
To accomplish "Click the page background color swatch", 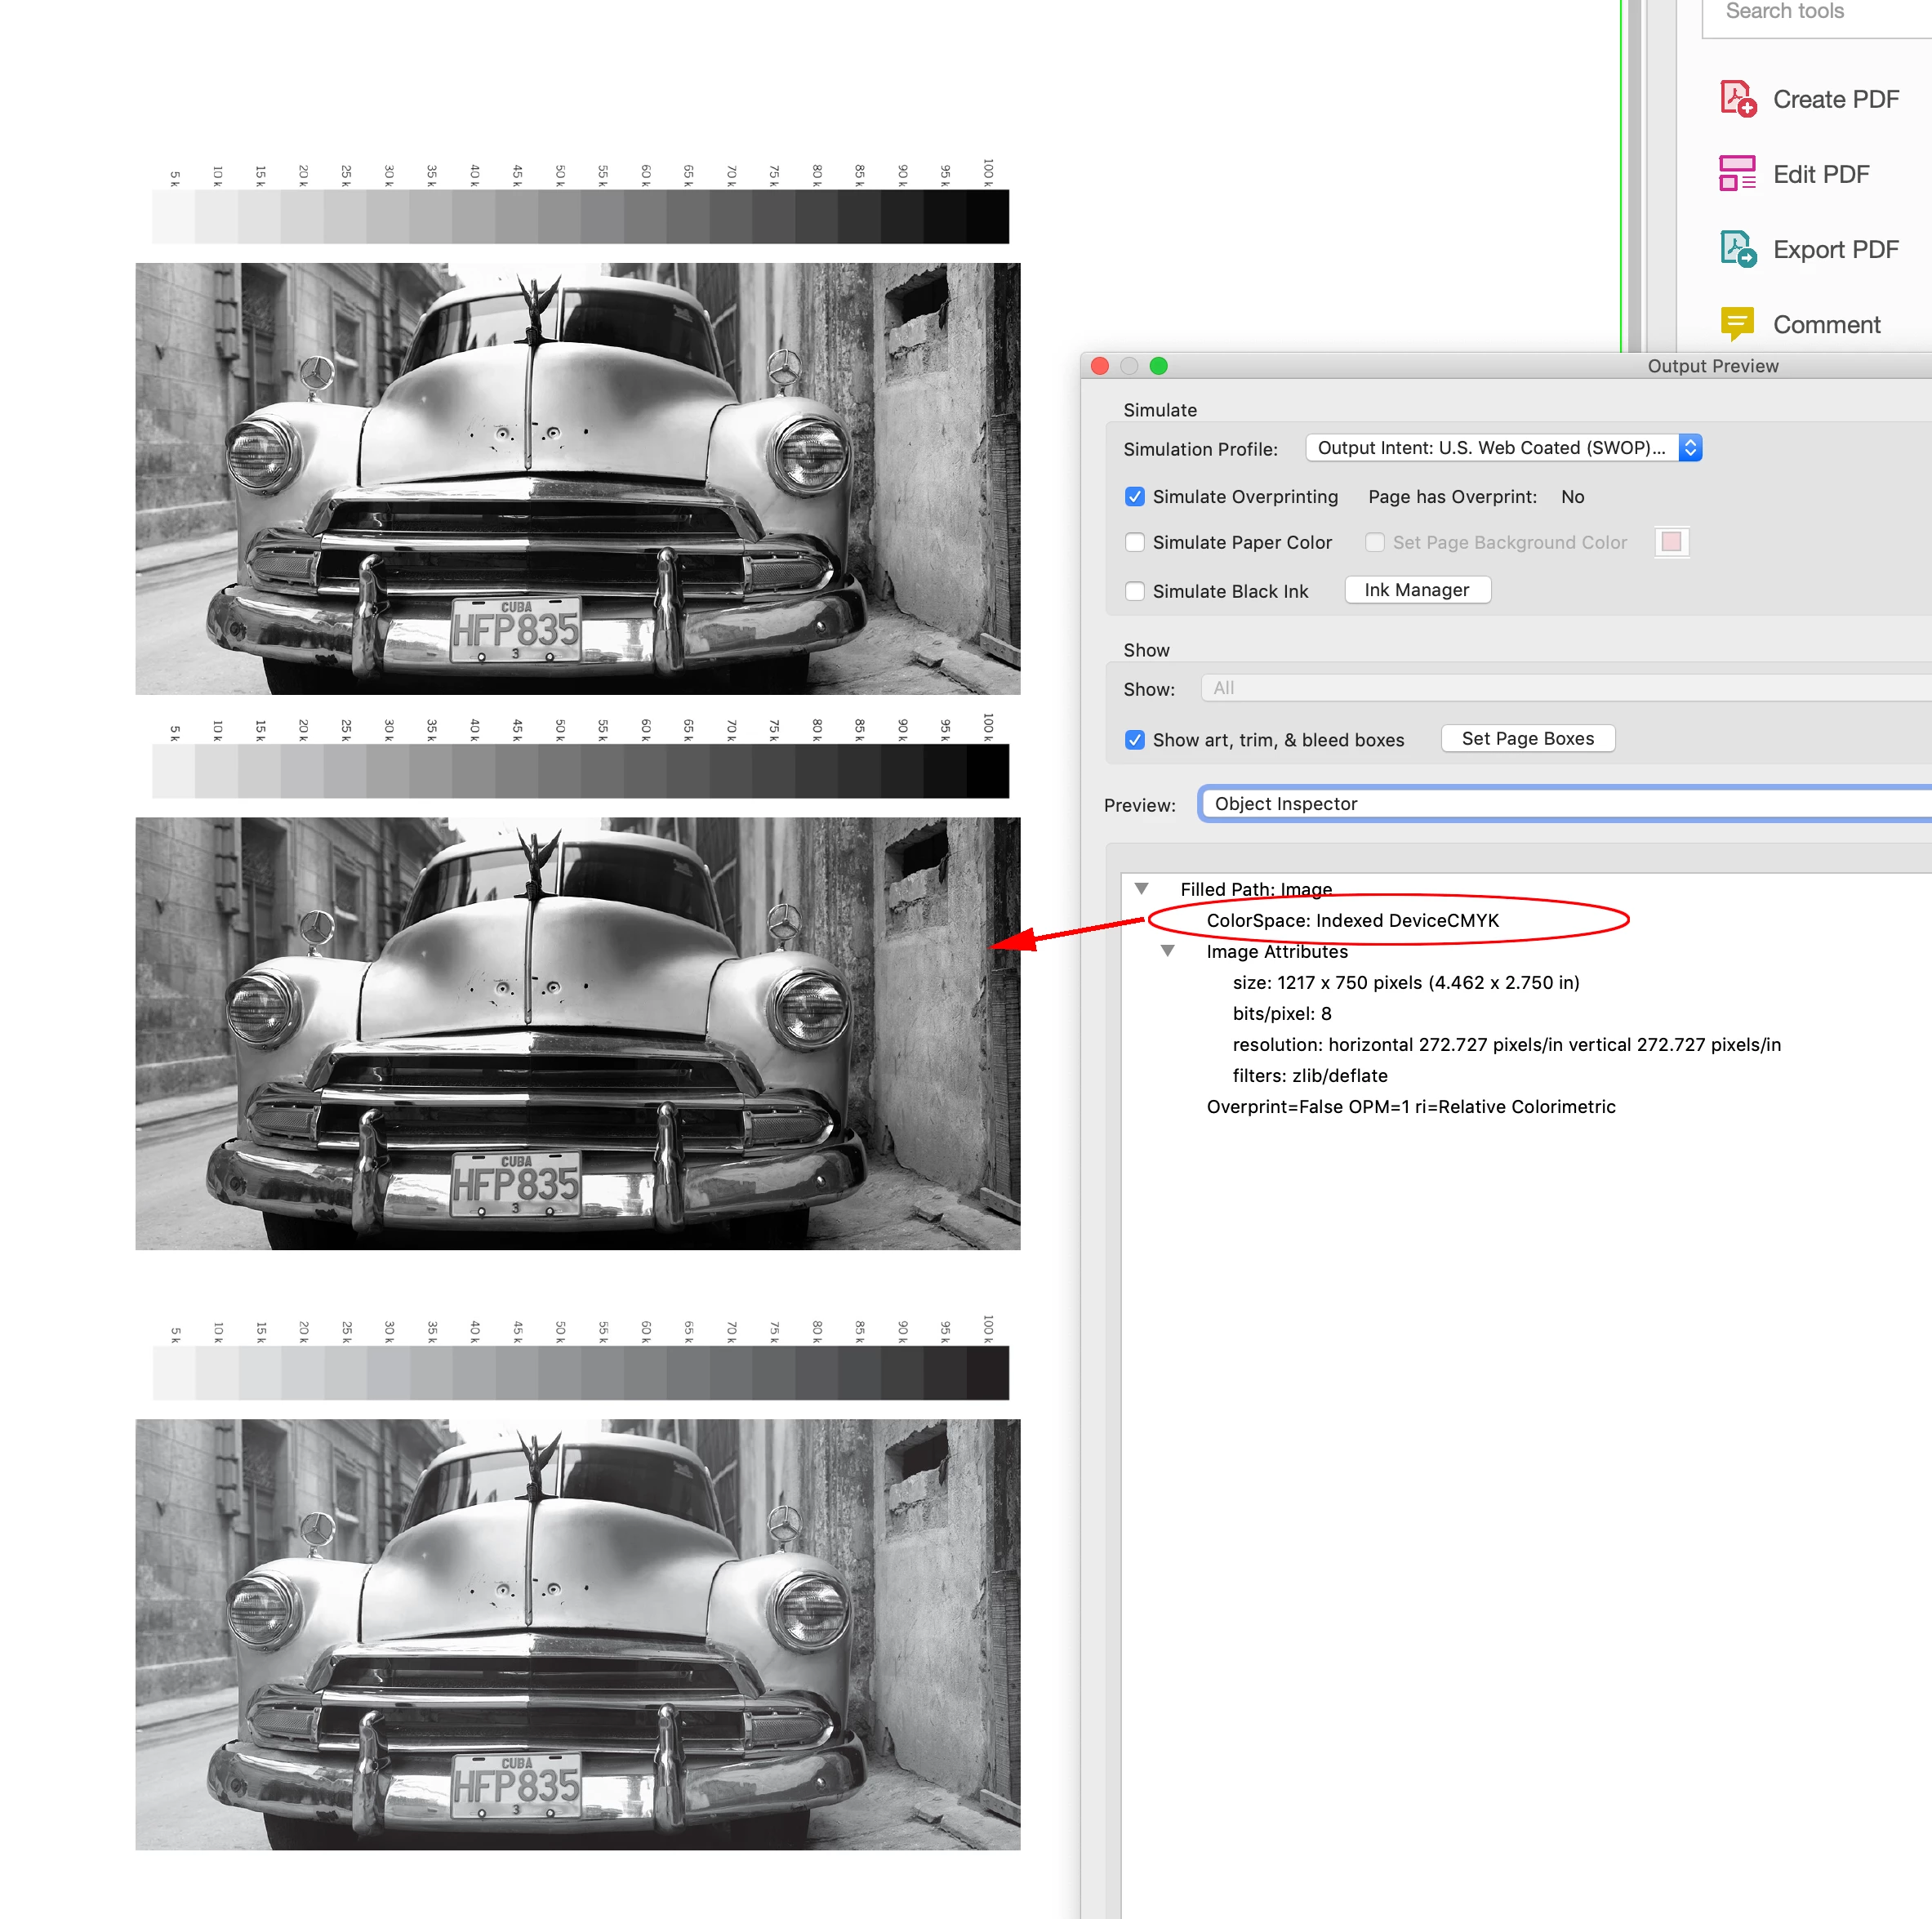I will [x=1671, y=542].
